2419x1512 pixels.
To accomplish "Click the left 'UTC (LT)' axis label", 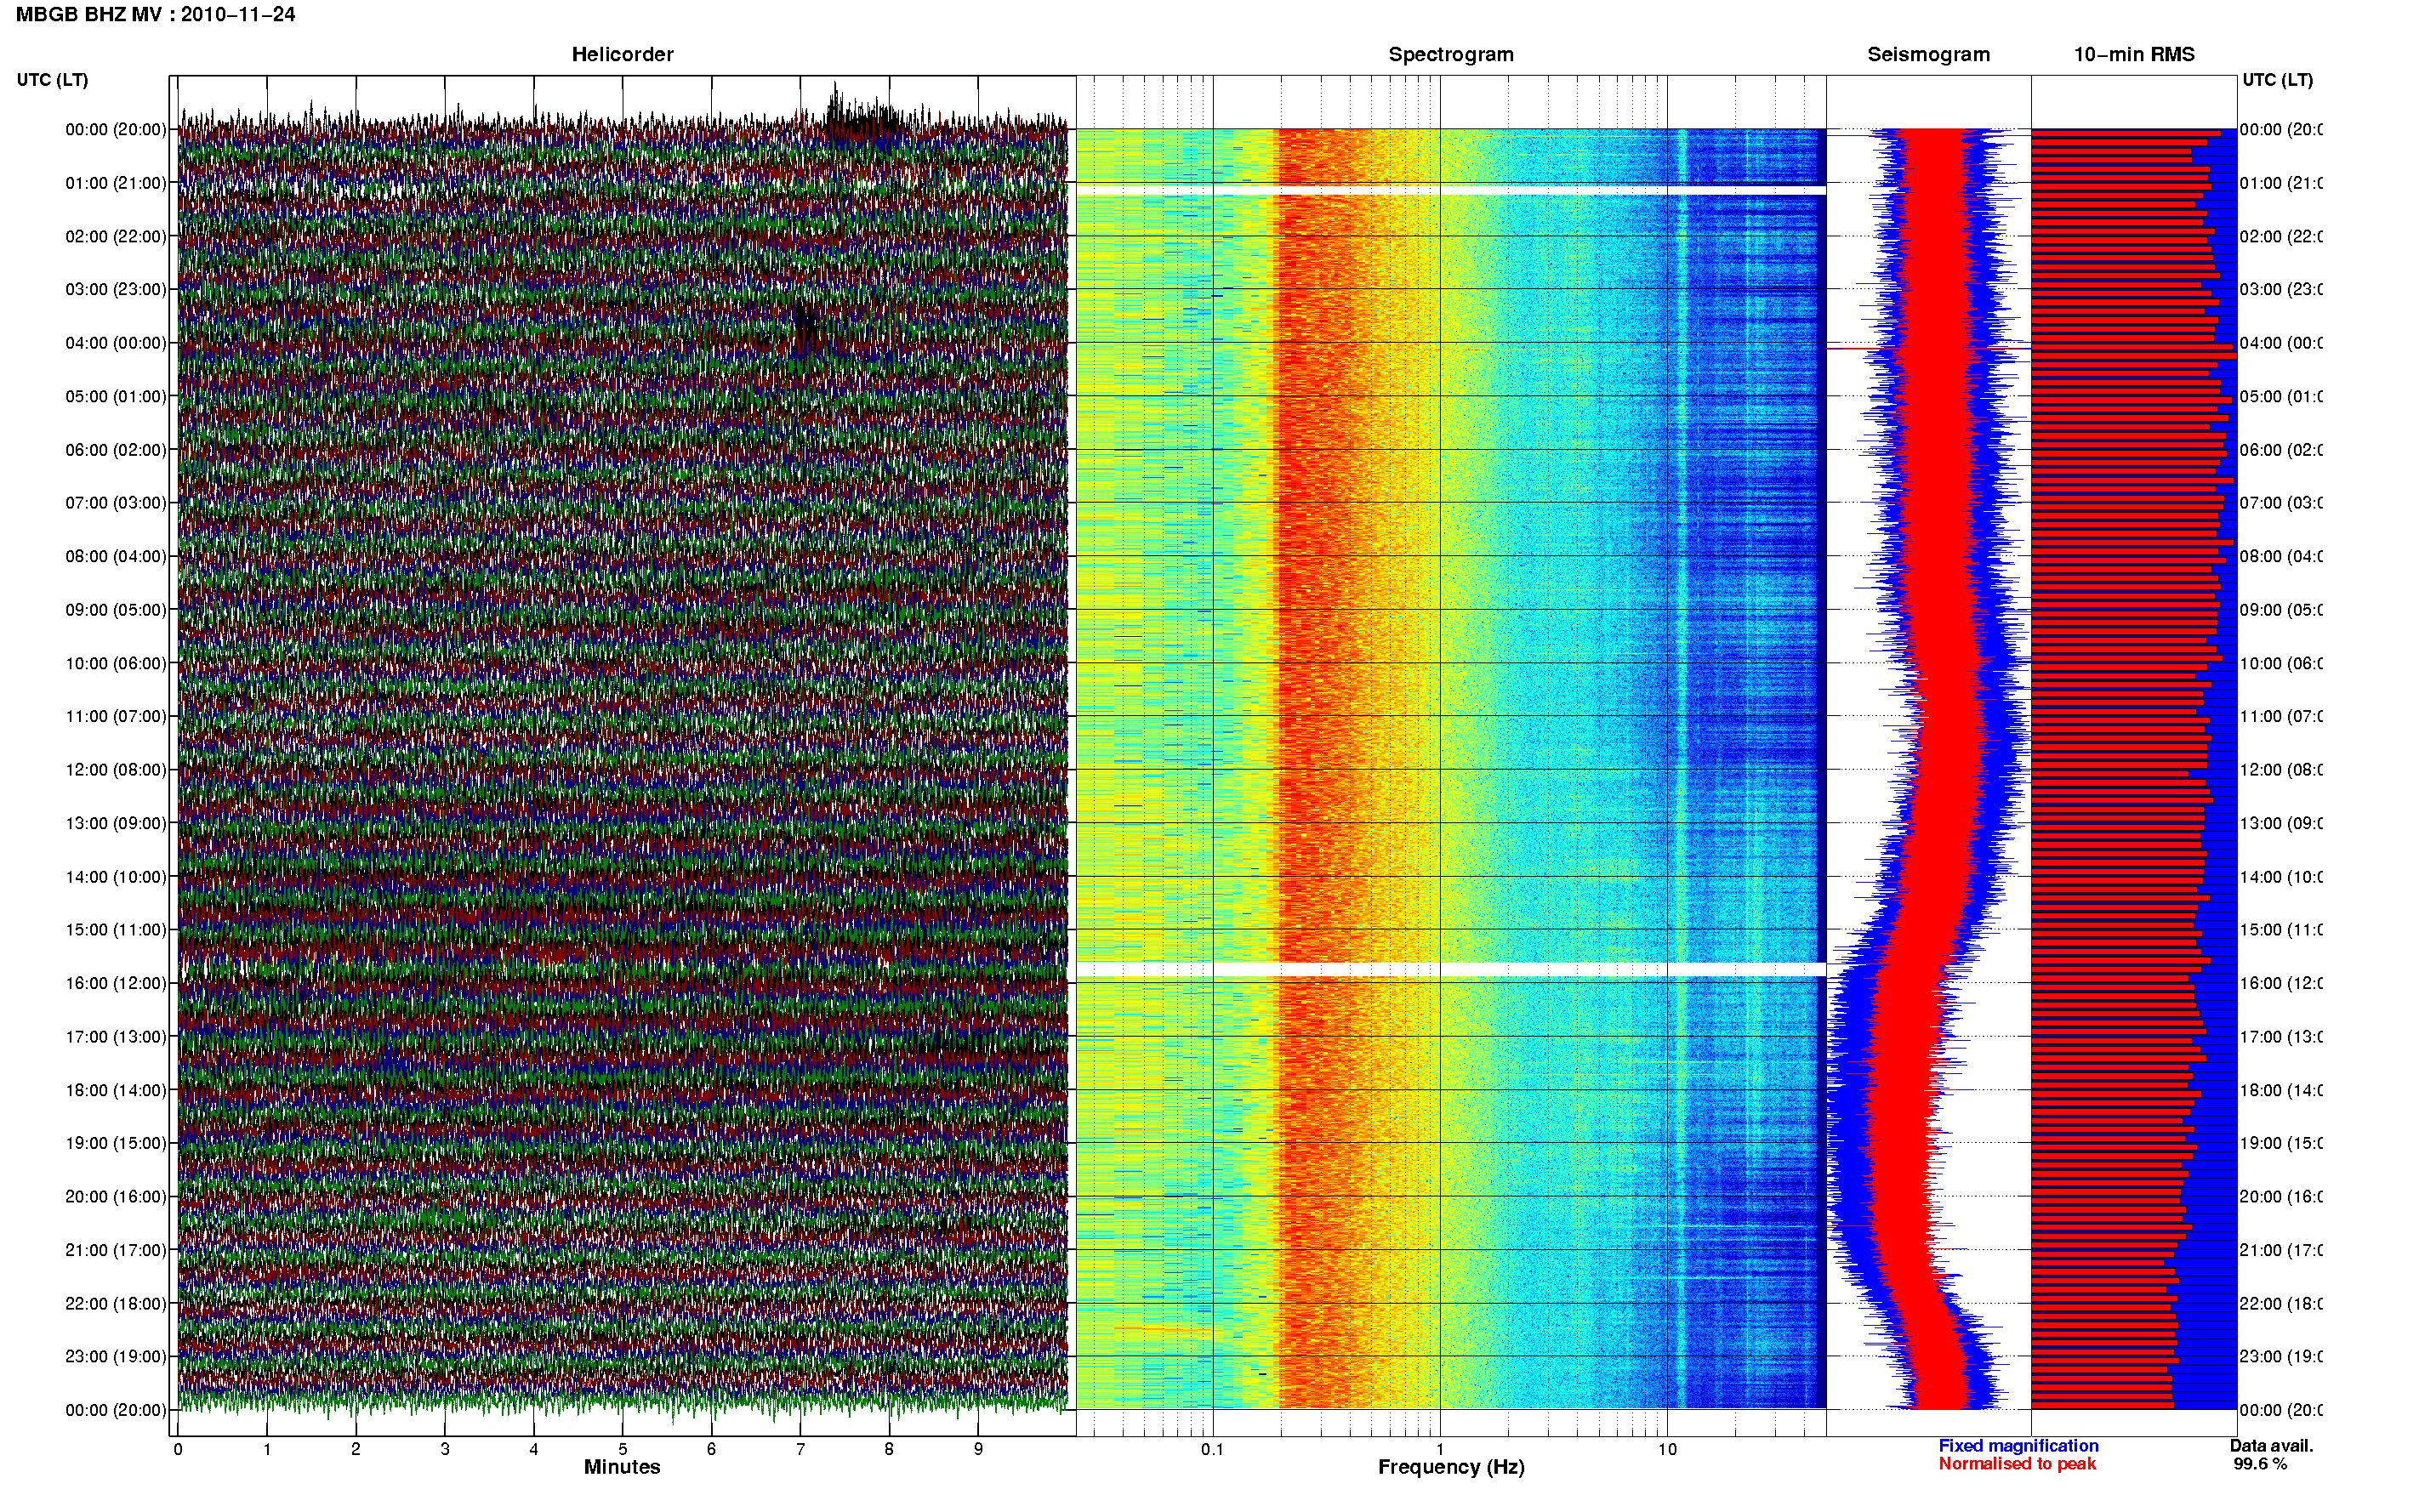I will click(x=52, y=80).
